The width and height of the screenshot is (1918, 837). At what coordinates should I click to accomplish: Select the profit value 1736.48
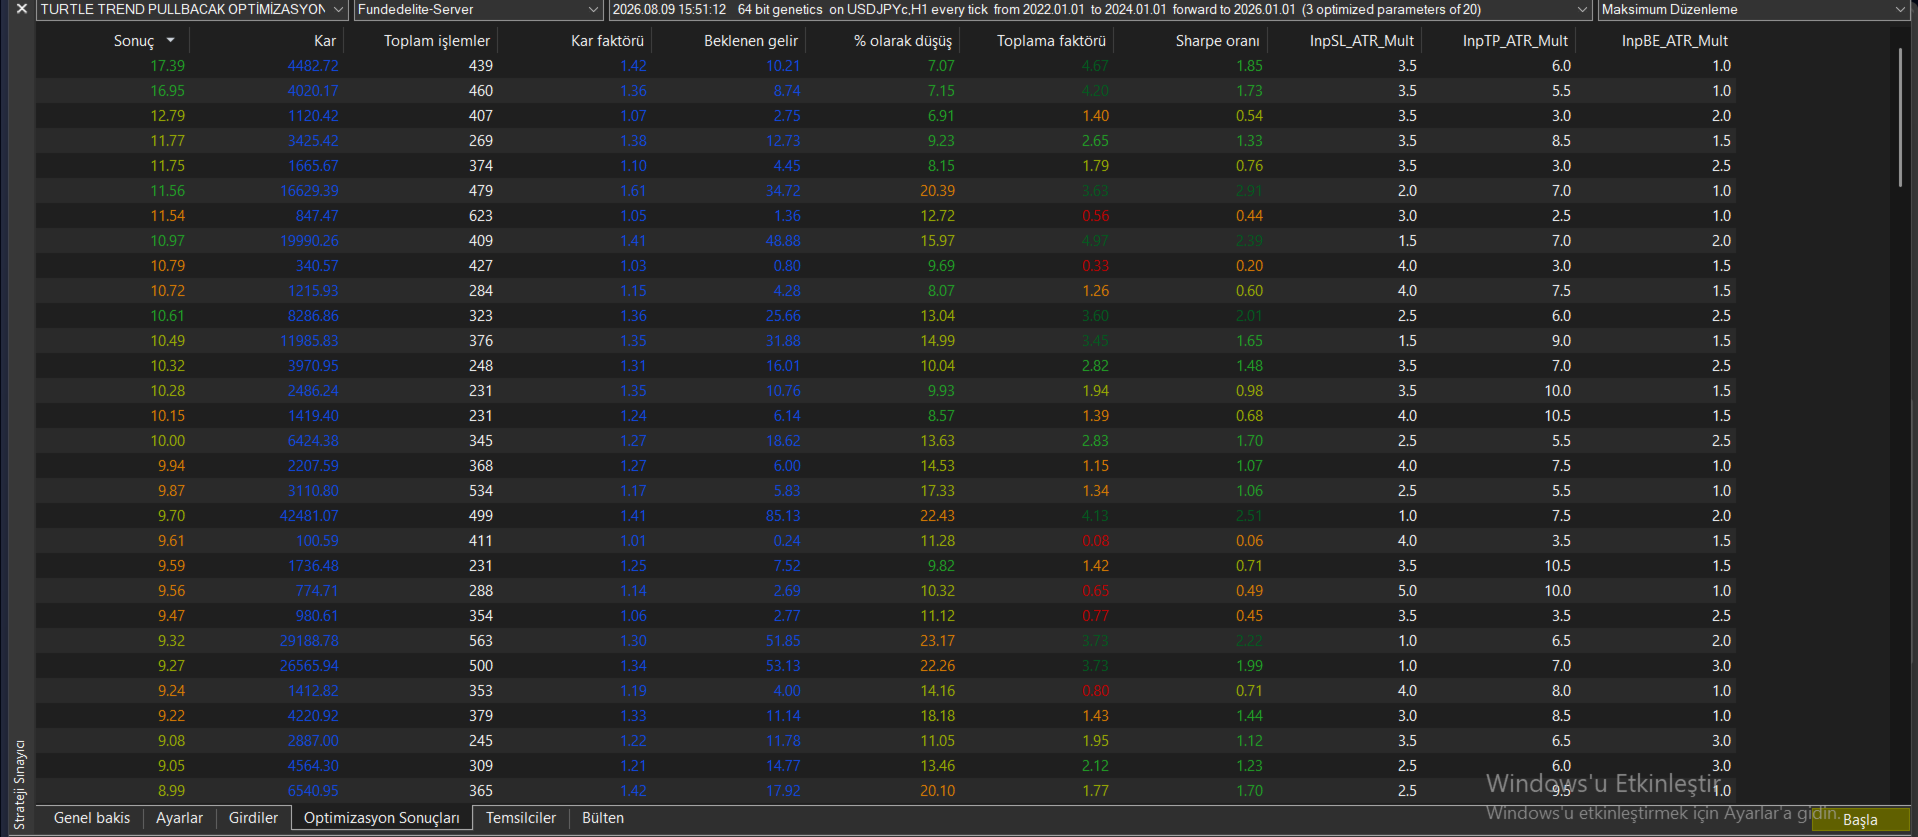click(313, 566)
